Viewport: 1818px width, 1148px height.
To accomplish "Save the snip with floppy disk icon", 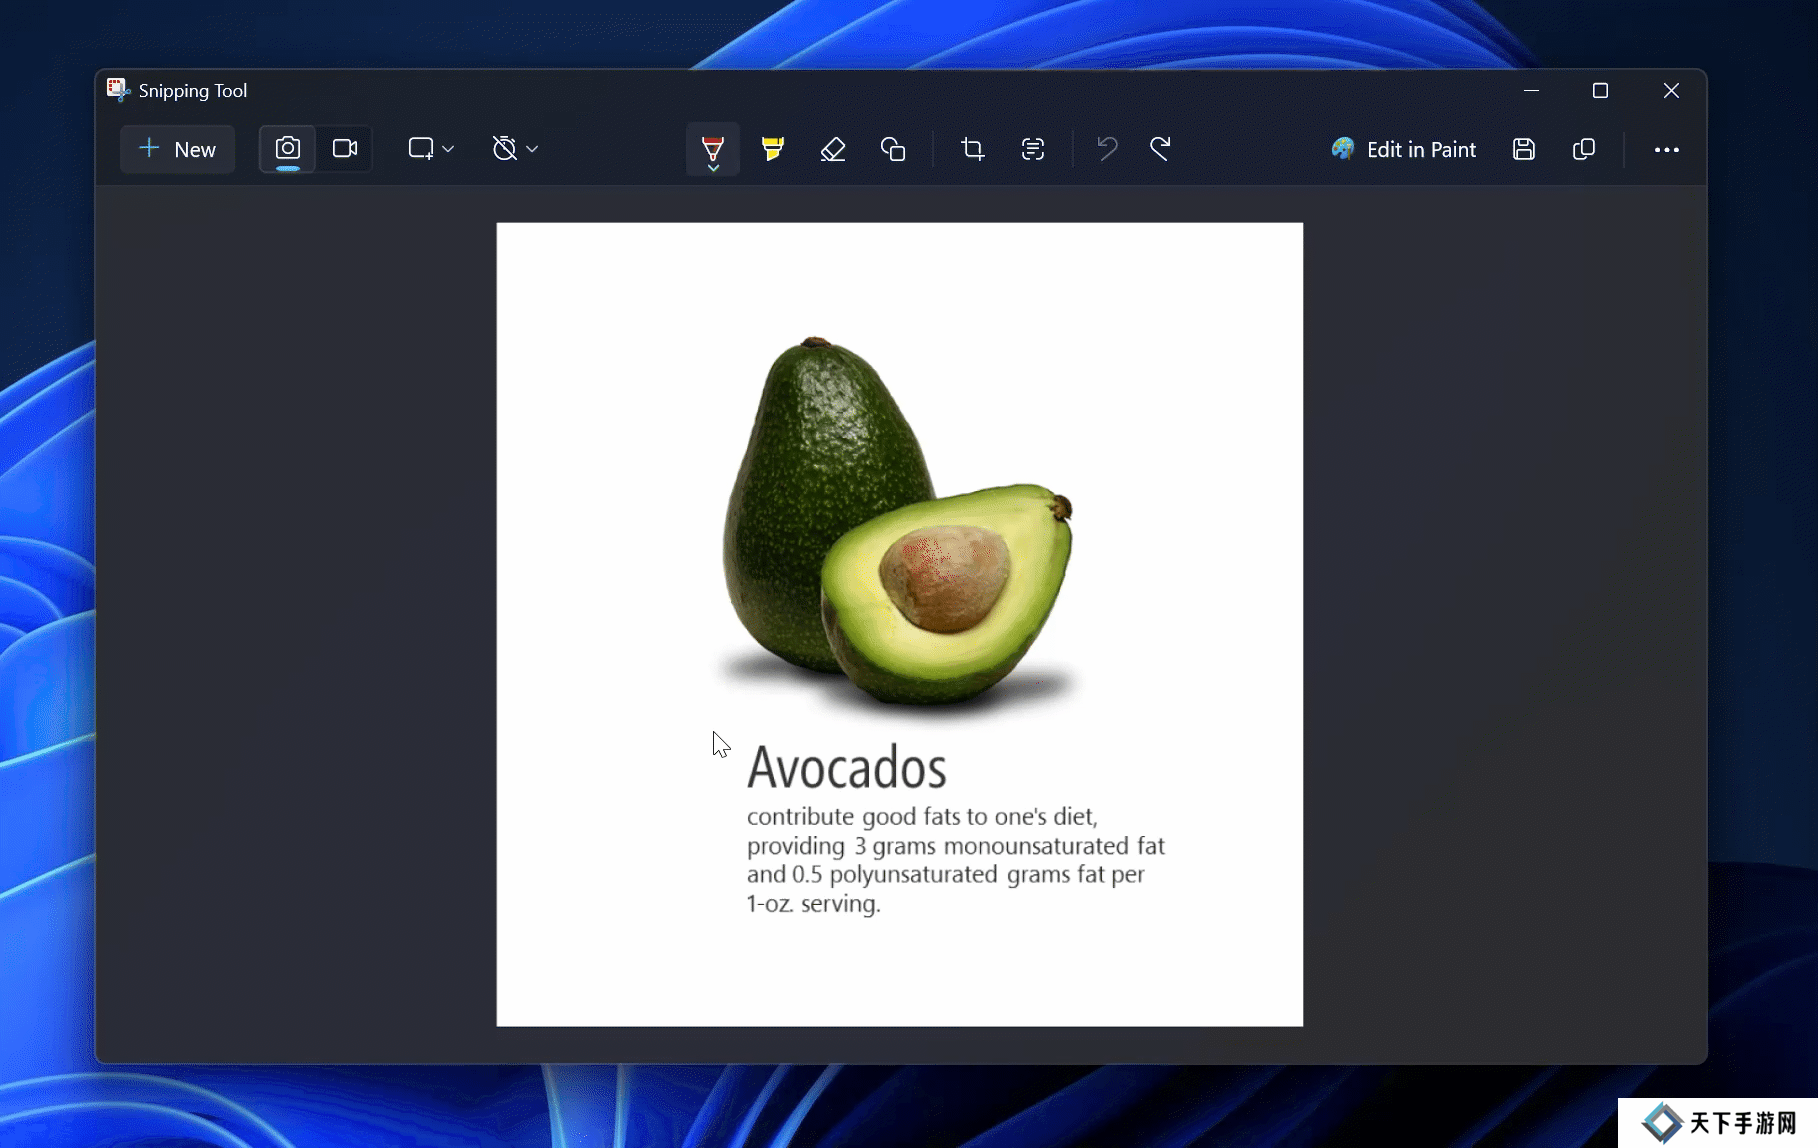I will coord(1523,149).
